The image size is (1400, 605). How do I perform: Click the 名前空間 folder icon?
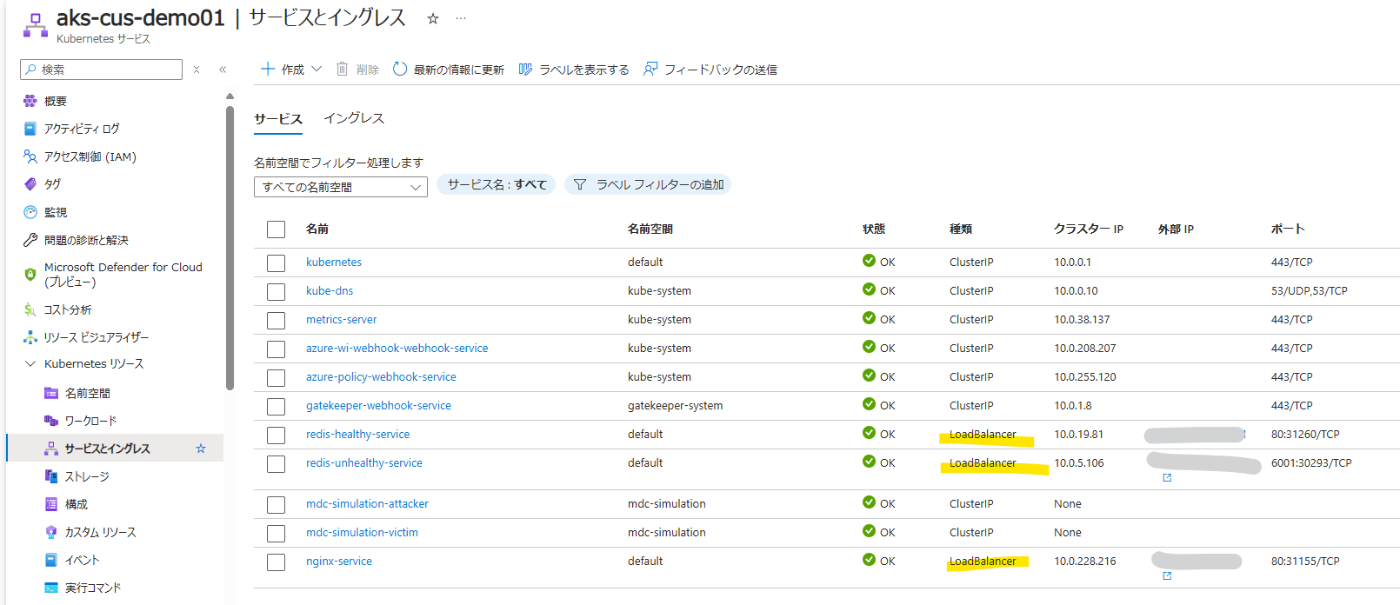tap(51, 393)
